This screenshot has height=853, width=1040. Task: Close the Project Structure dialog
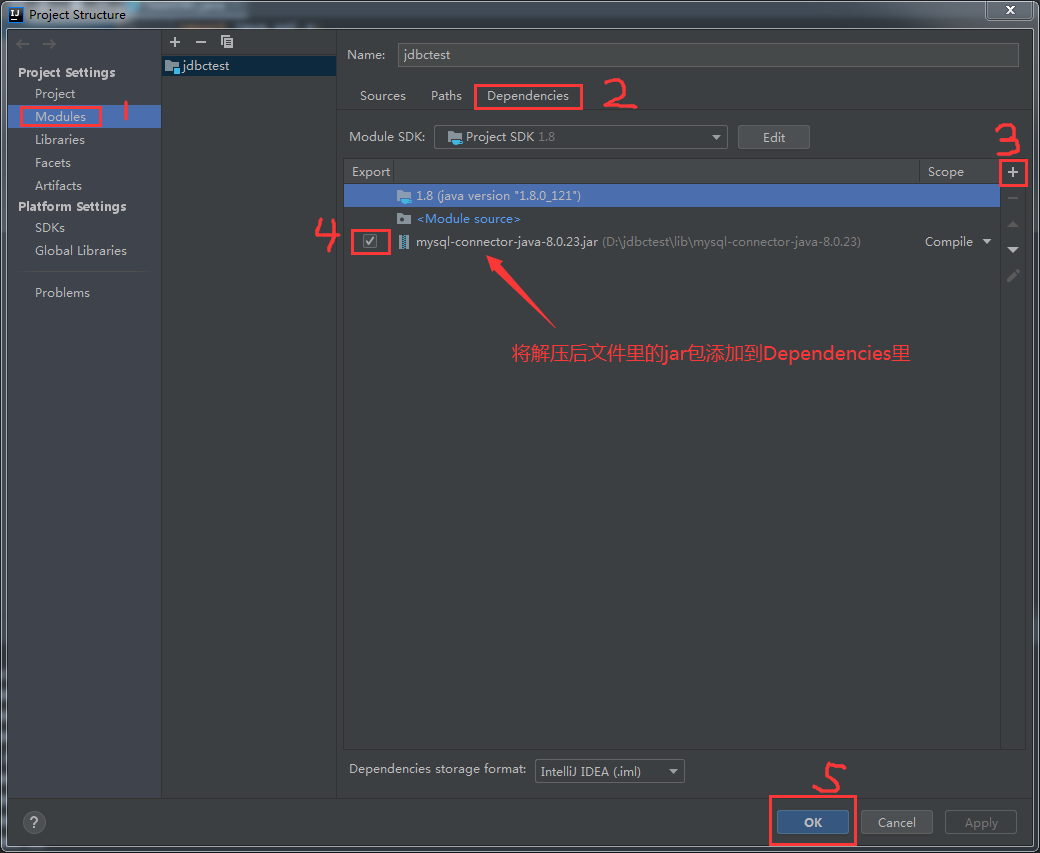coord(1010,10)
